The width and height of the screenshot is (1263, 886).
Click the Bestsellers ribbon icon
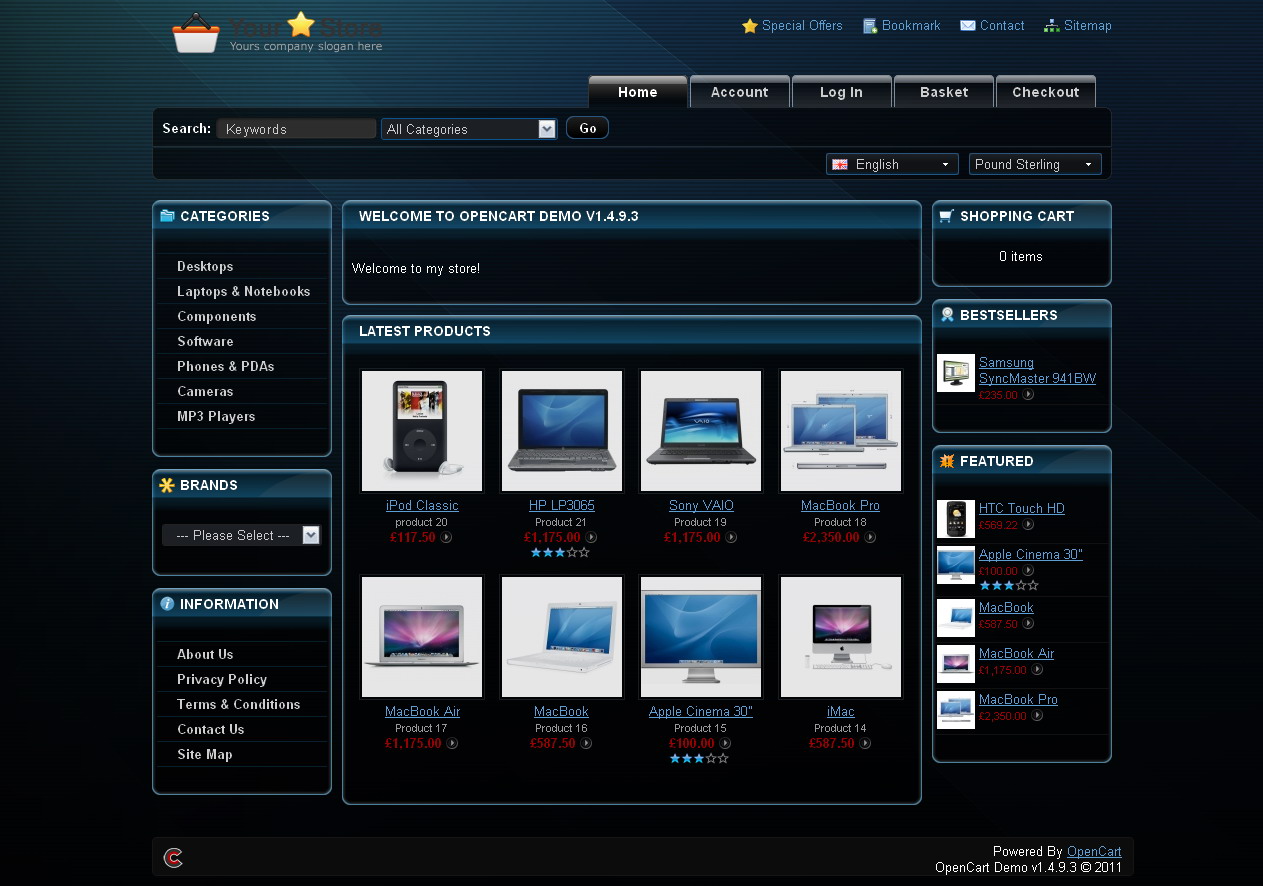(947, 315)
